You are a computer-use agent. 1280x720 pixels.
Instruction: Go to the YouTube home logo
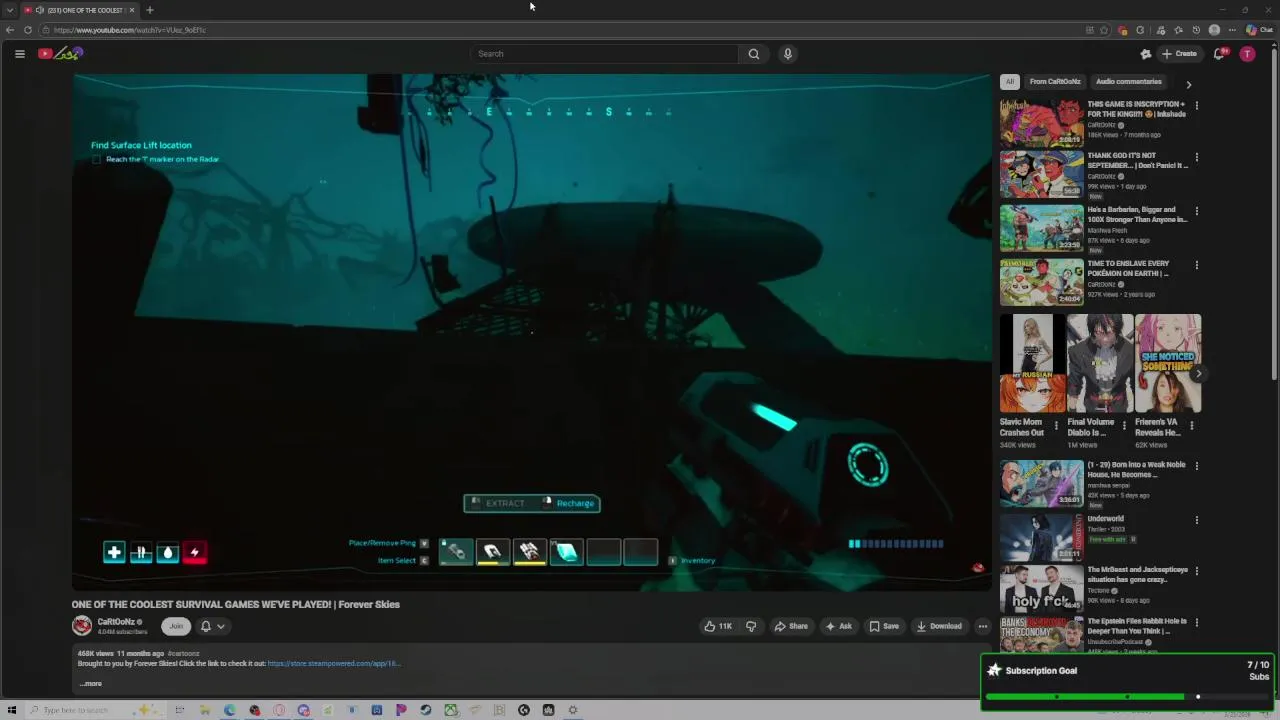click(60, 54)
